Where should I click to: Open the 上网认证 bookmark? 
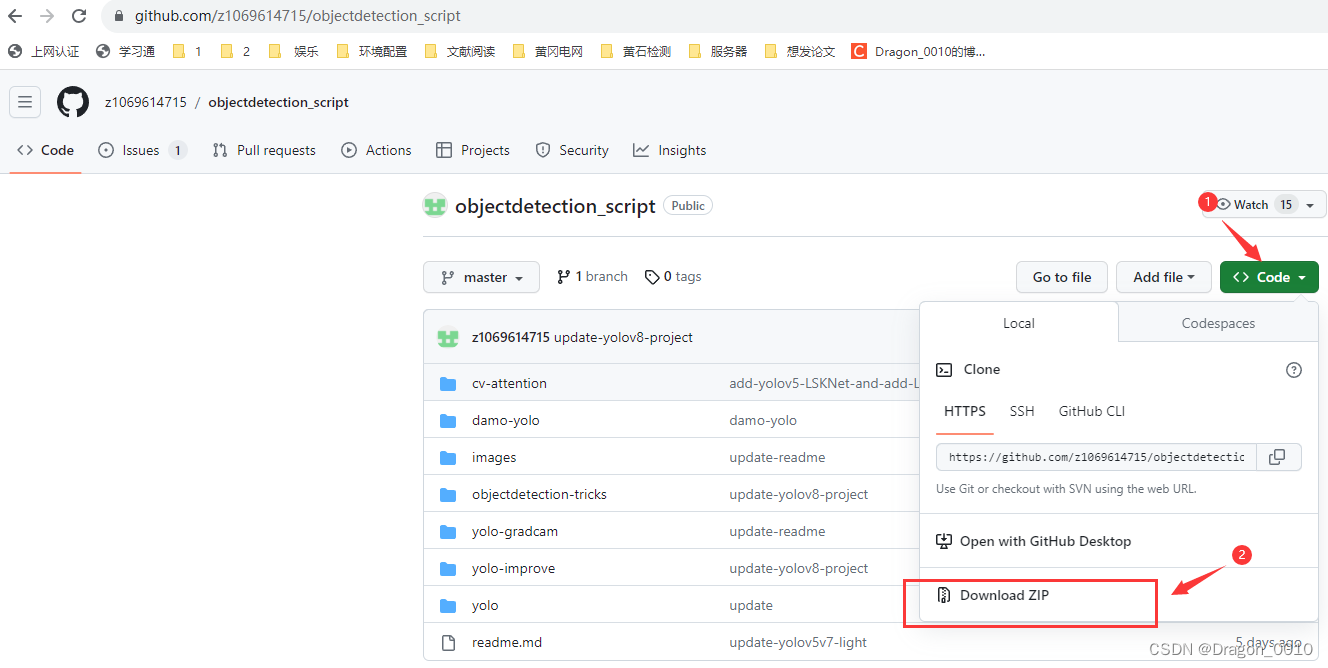(x=45, y=51)
